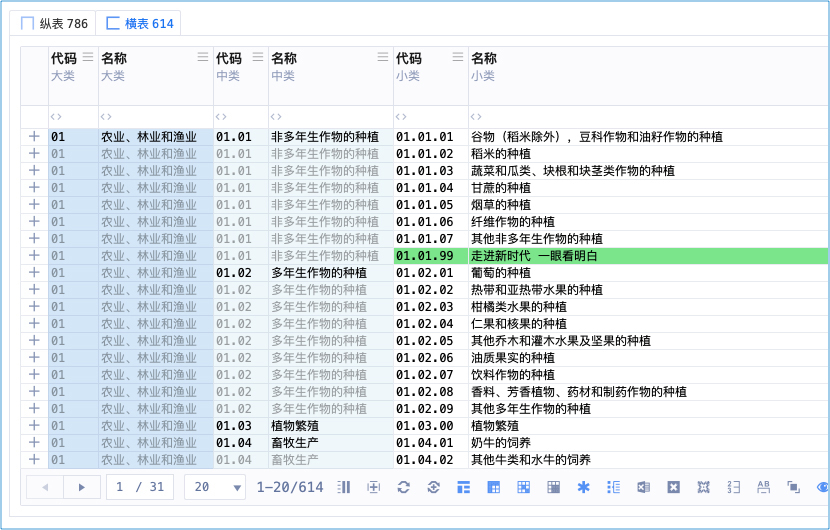This screenshot has height=530, width=830.
Task: Click the blue solid grid table icon
Action: tap(493, 487)
